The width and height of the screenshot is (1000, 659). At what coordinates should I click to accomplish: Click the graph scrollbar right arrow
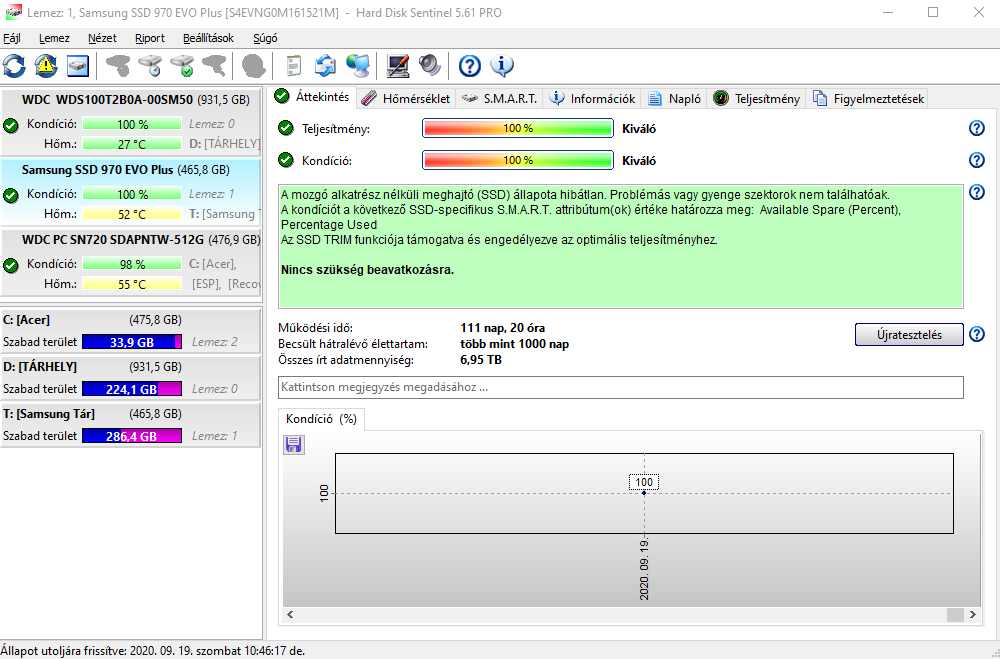[973, 614]
